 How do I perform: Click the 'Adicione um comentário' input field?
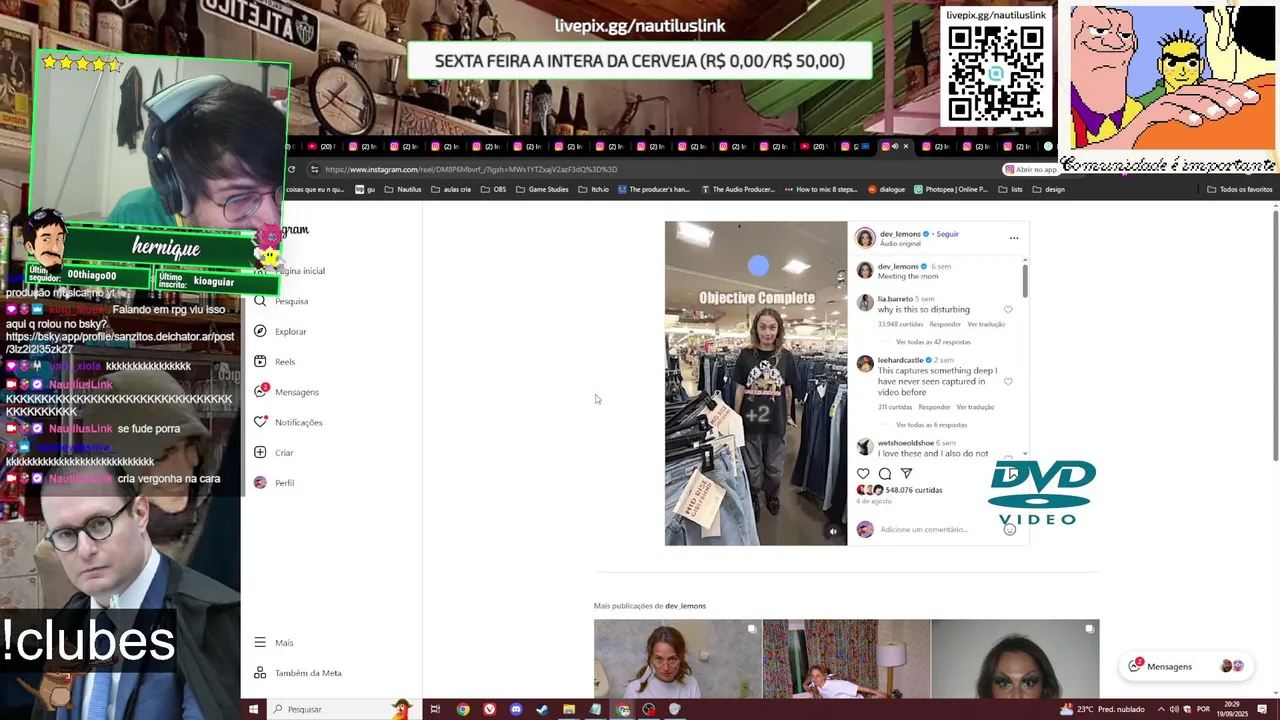click(924, 529)
